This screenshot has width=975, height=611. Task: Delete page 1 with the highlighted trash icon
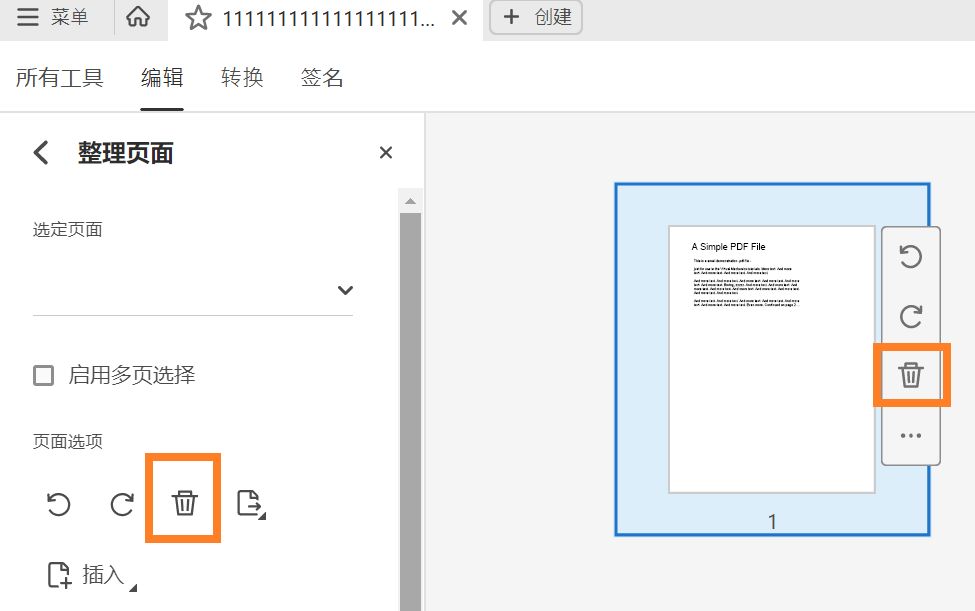[x=911, y=375]
